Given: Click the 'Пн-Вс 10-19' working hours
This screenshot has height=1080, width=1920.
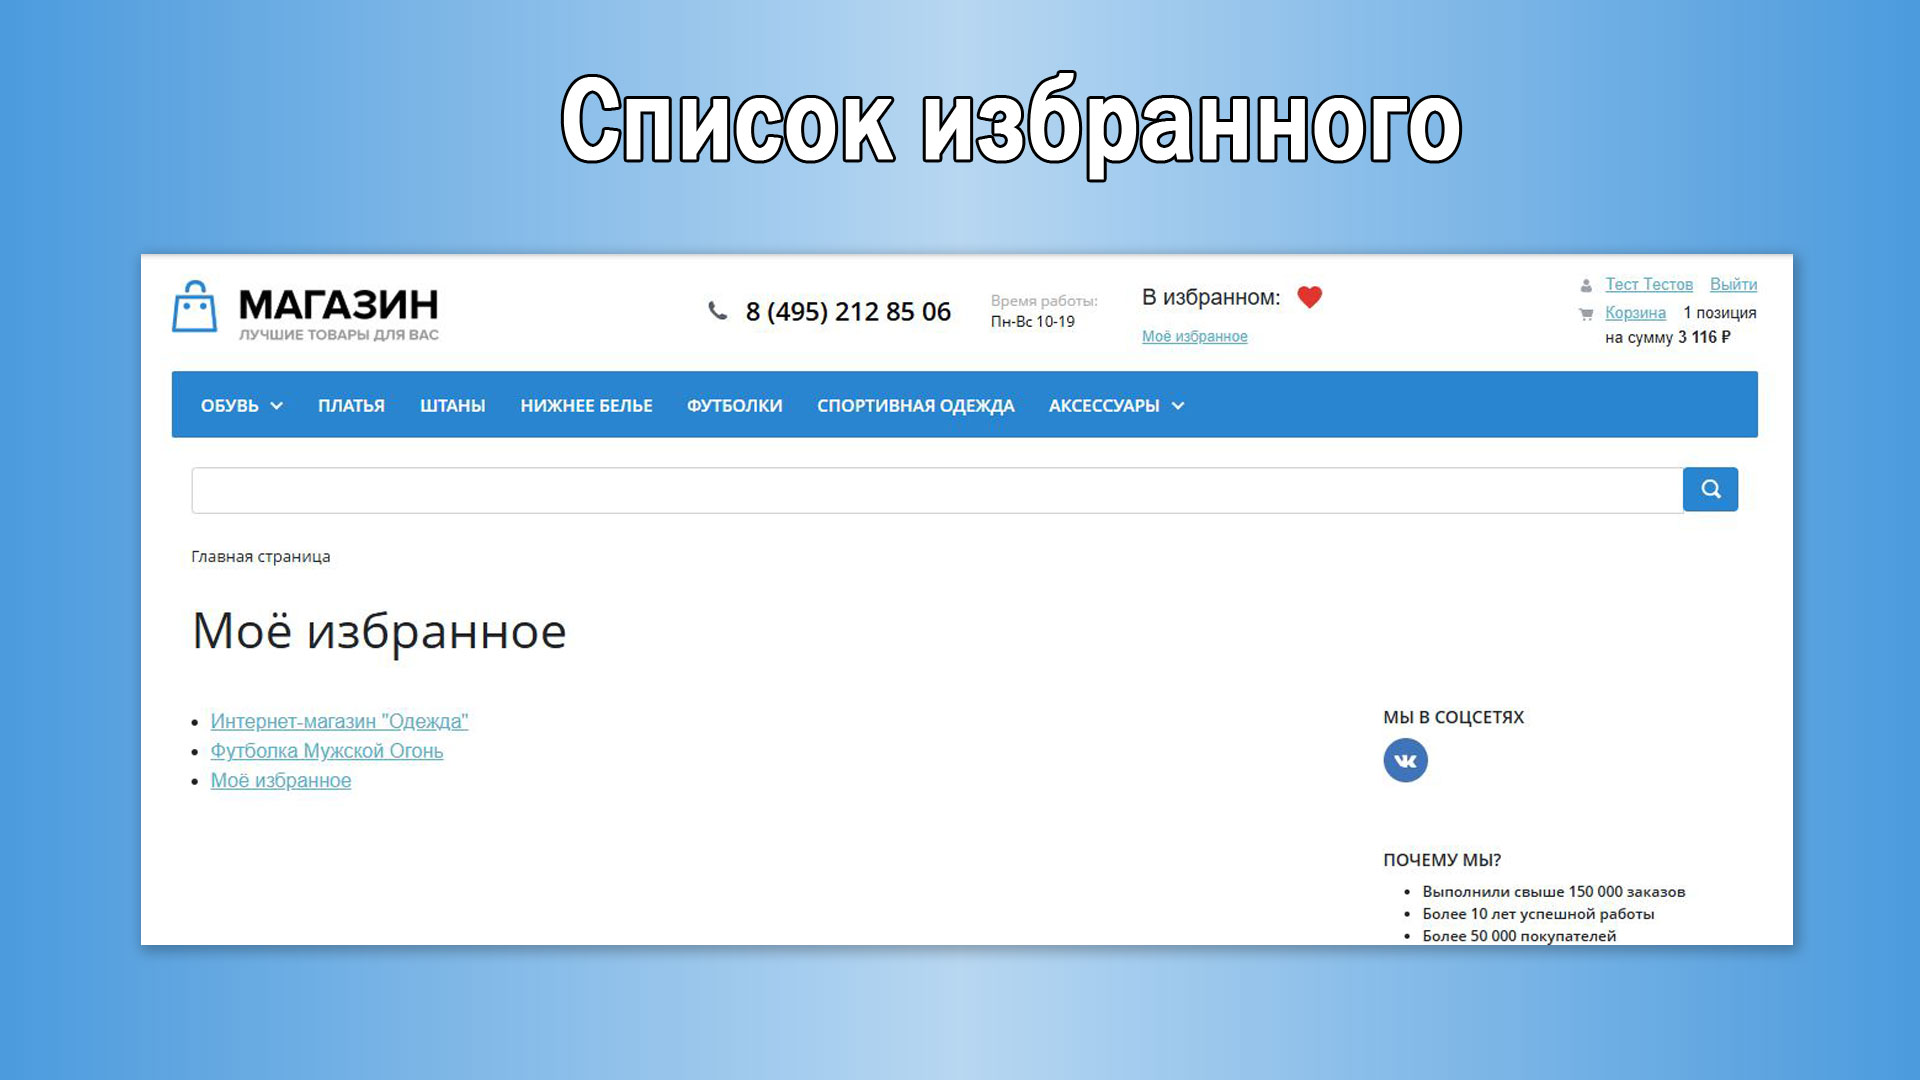Looking at the screenshot, I should [1032, 322].
